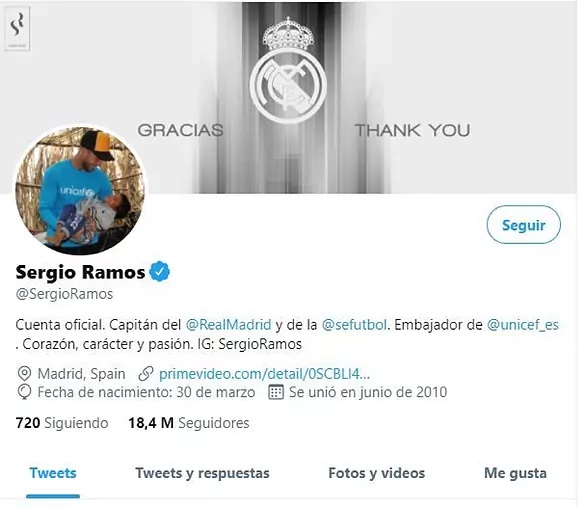View the 720 Siguiendo list

62,423
